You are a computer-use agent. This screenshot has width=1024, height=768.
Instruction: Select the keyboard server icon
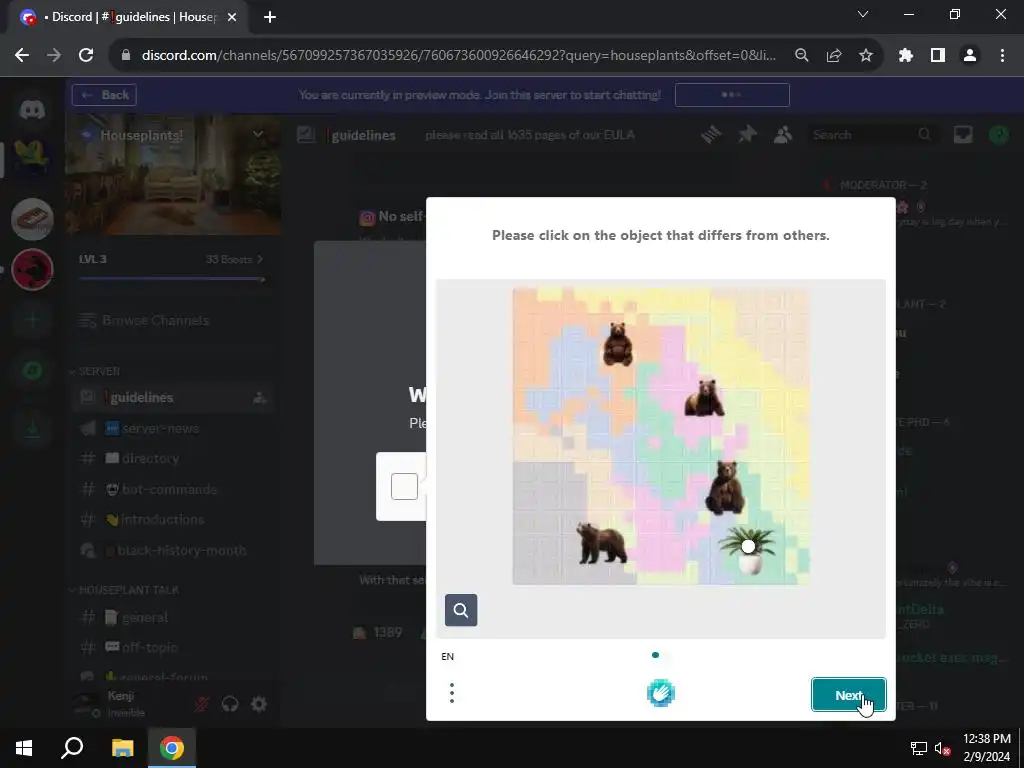click(x=32, y=219)
